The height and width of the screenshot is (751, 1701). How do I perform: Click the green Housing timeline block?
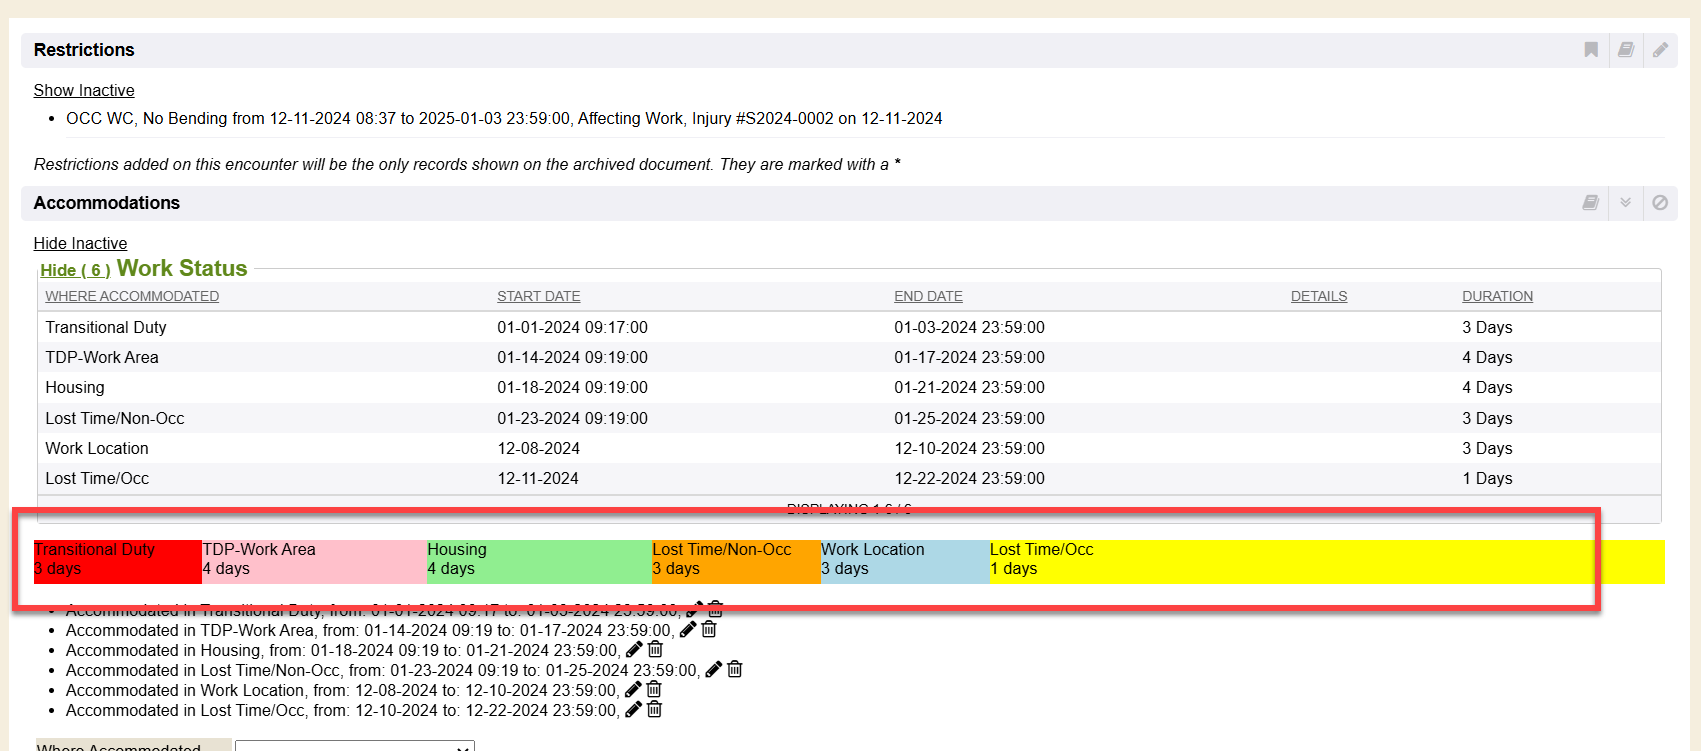(539, 561)
